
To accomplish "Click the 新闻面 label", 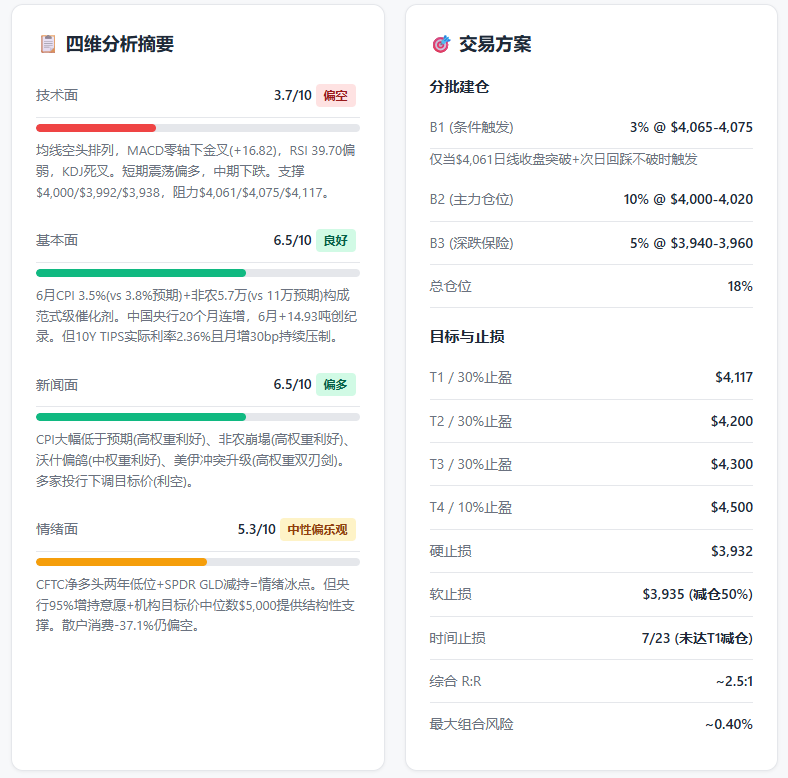I will pyautogui.click(x=57, y=385).
